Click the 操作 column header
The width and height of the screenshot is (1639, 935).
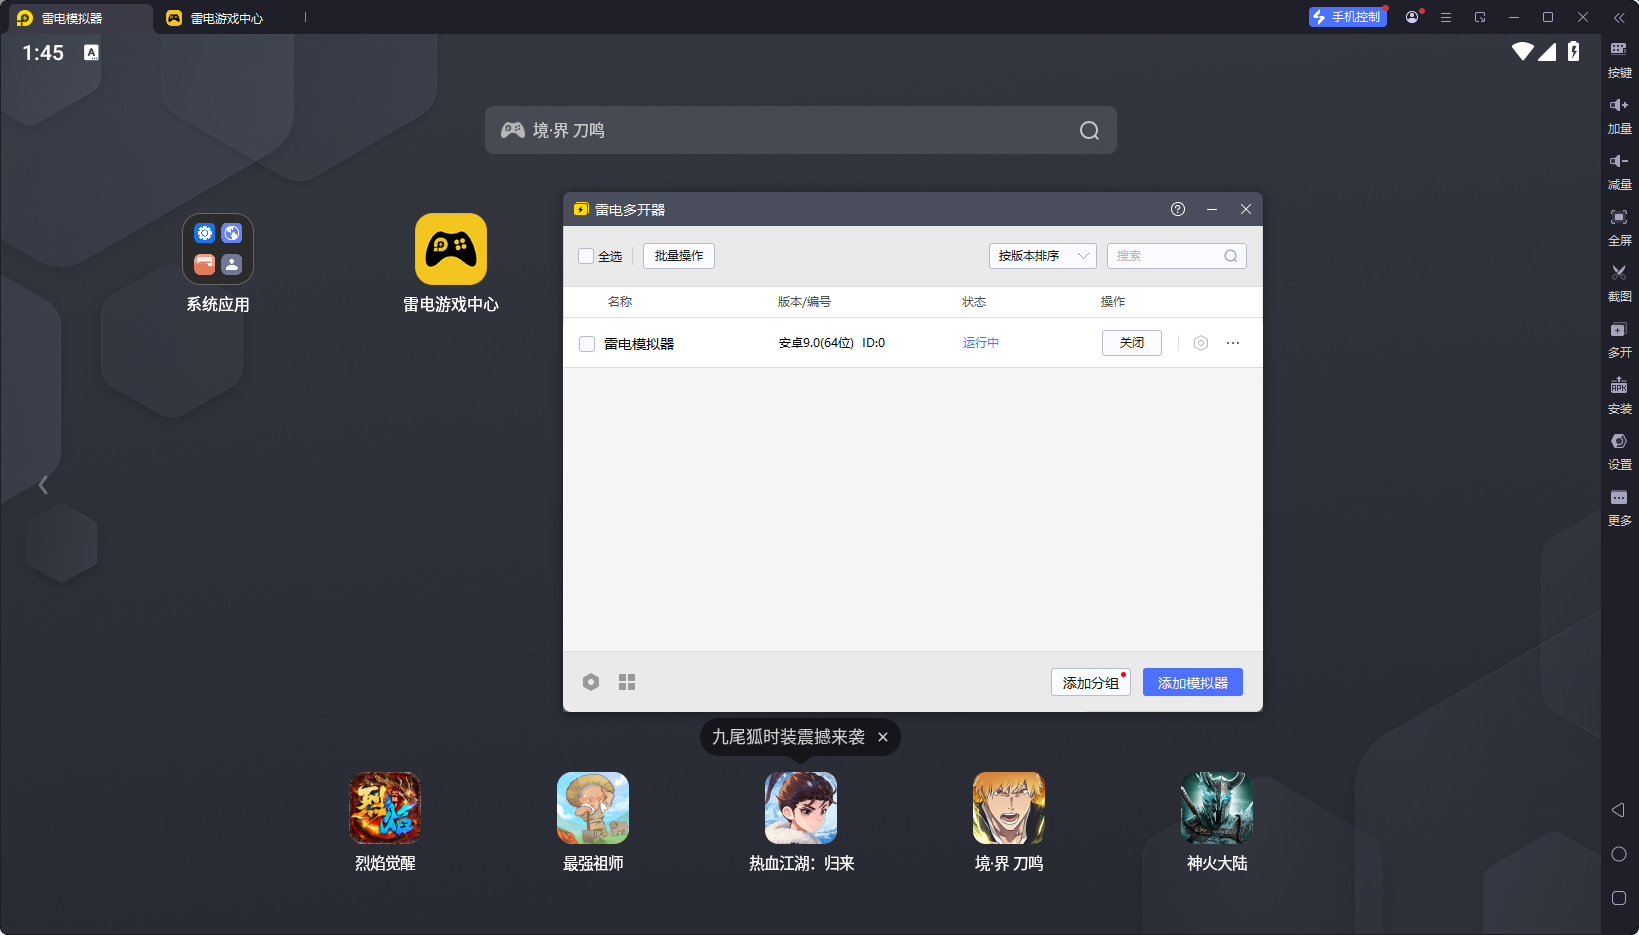1113,302
